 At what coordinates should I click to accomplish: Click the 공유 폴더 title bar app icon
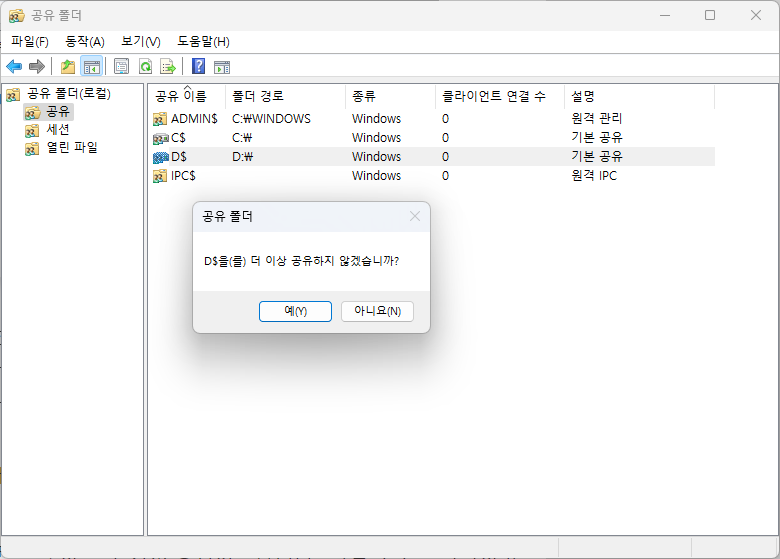pos(16,16)
